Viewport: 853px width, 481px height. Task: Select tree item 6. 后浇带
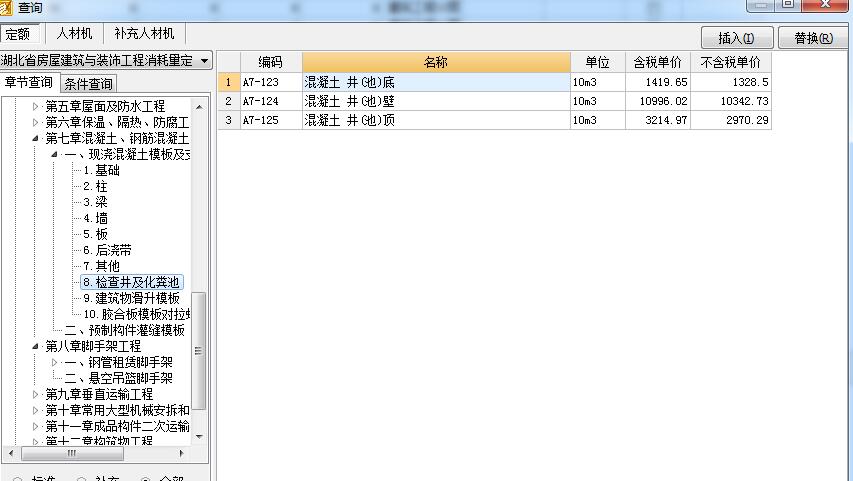(x=107, y=250)
